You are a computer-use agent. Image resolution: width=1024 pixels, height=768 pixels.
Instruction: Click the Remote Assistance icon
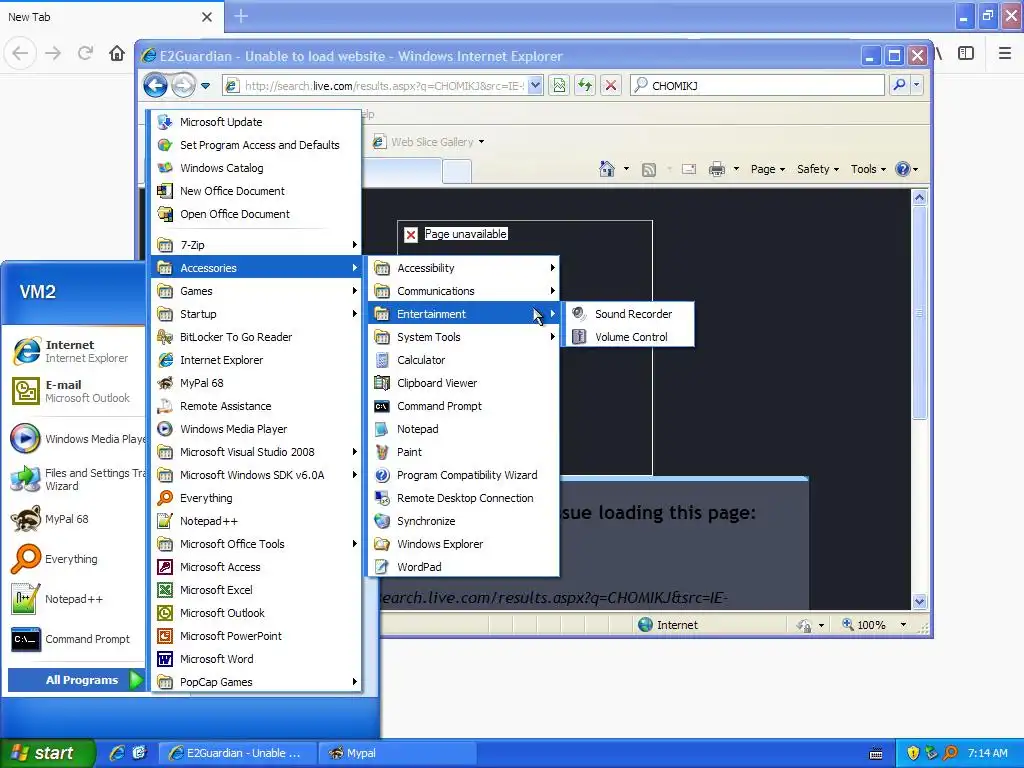tap(165, 406)
